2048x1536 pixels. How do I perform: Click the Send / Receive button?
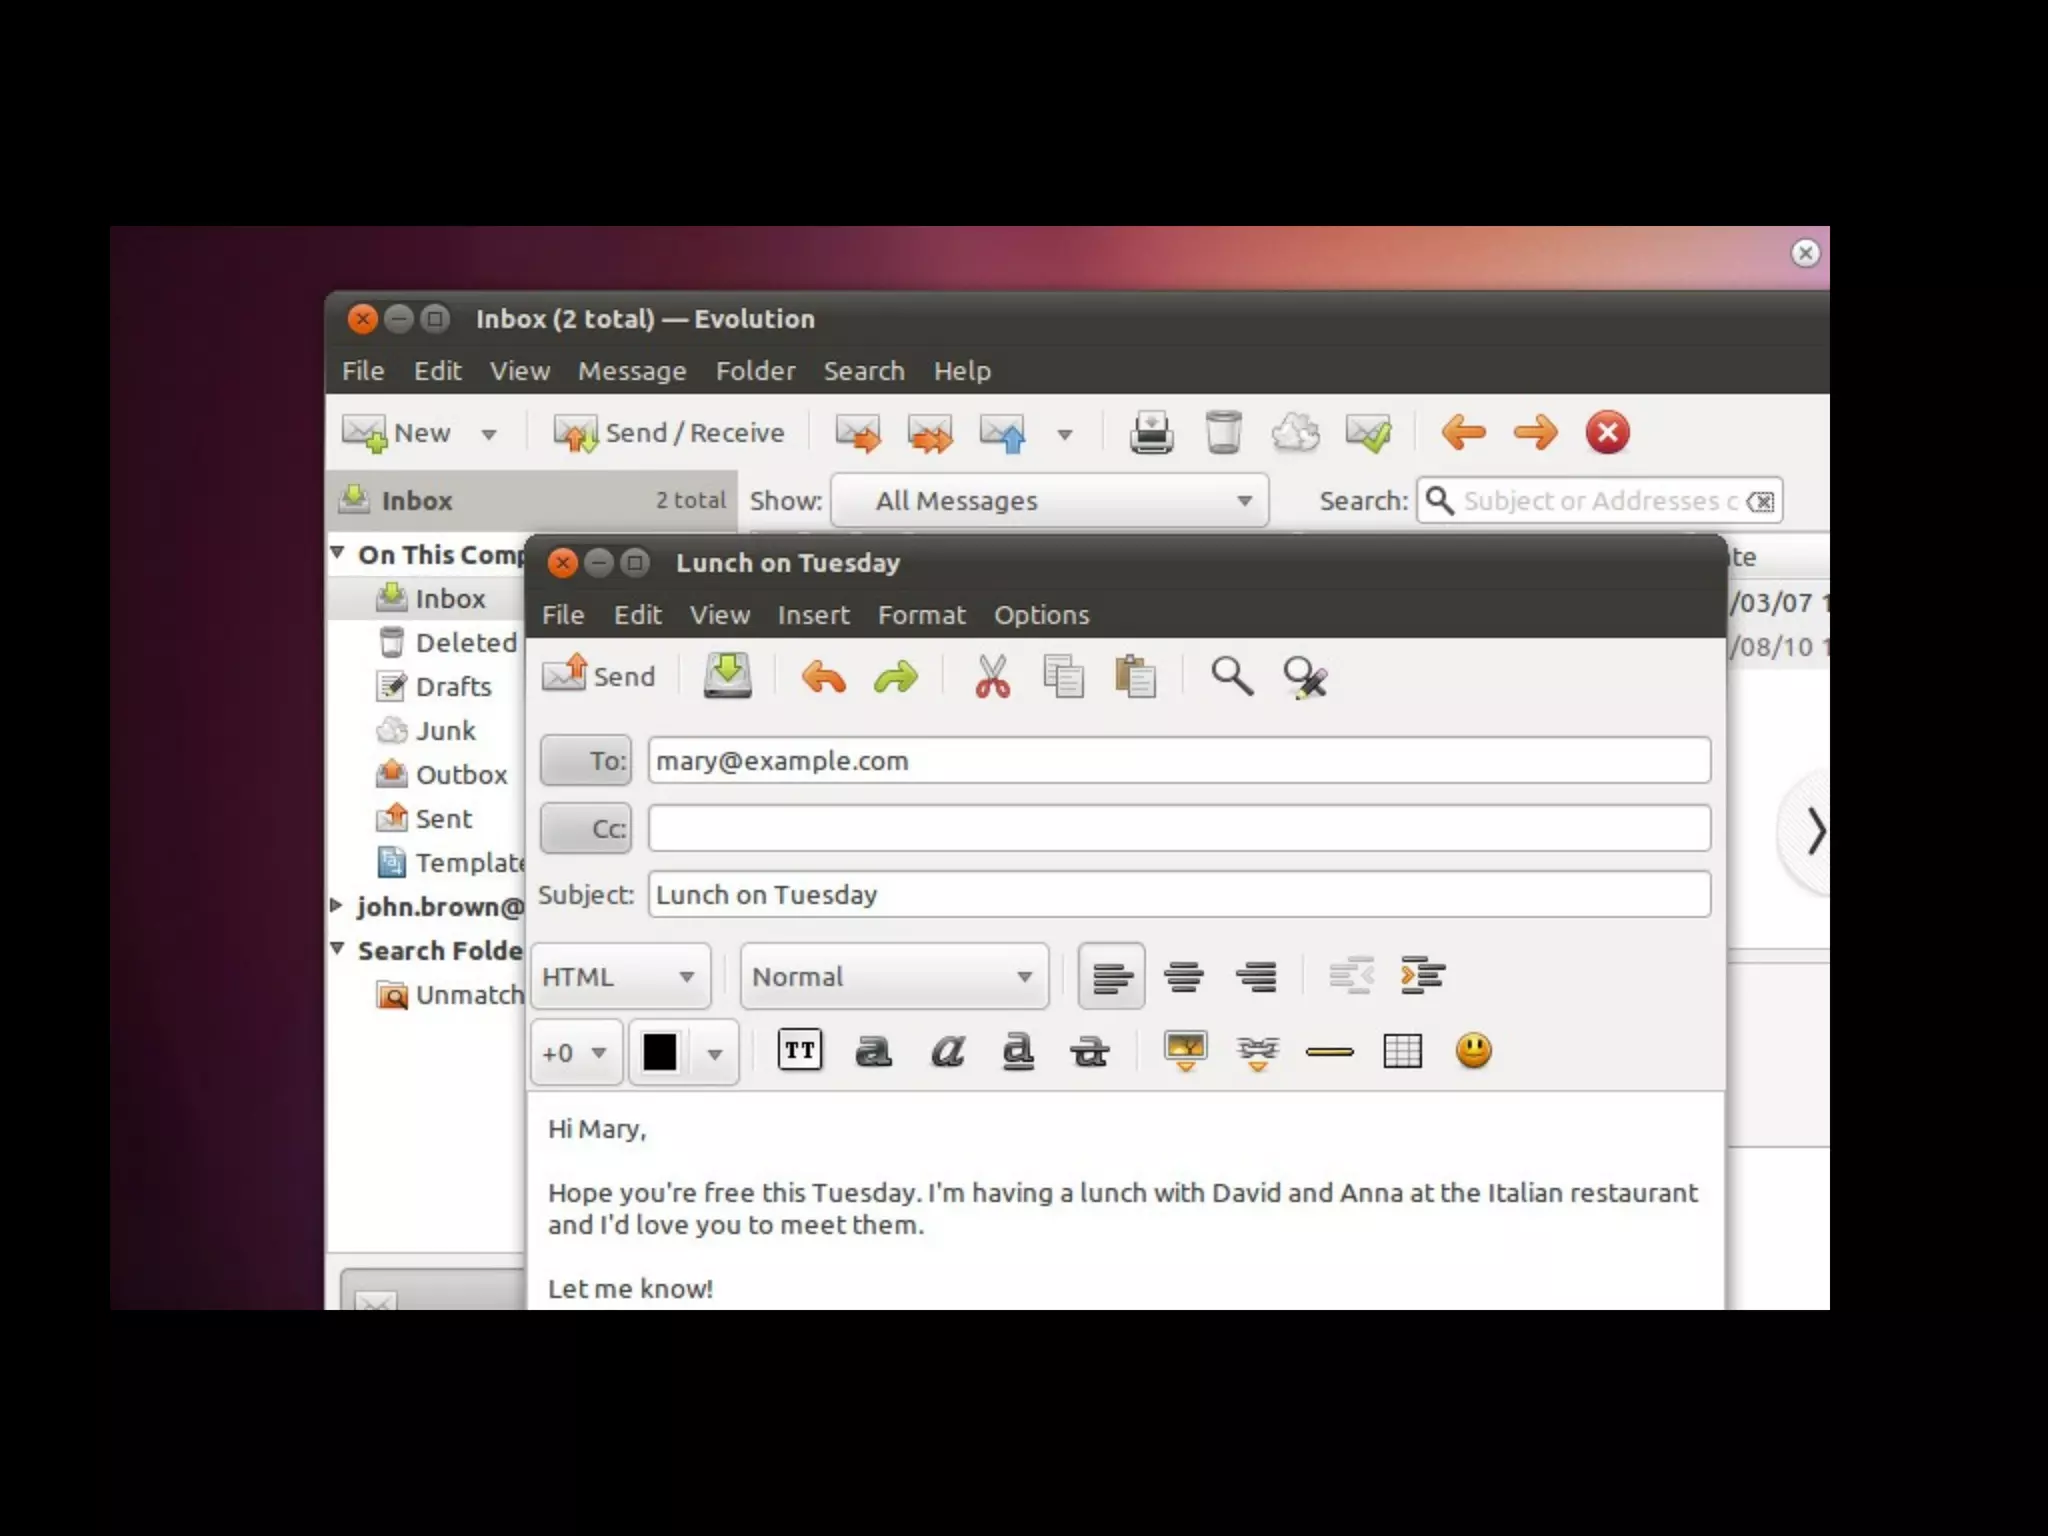[670, 433]
